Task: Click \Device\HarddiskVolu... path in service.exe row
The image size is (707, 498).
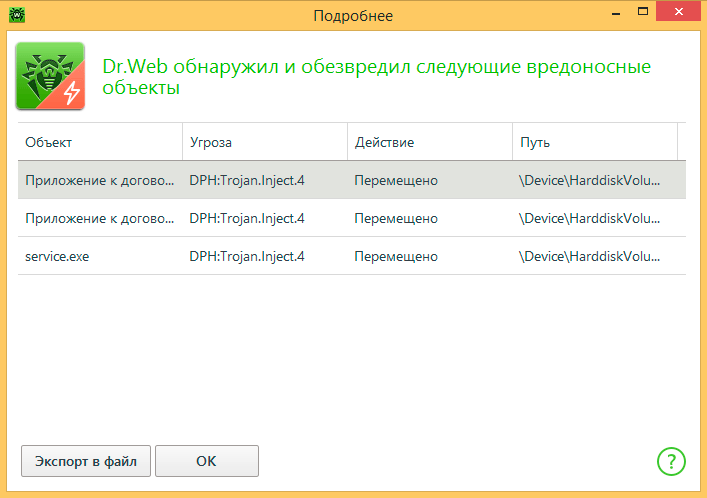Action: click(589, 256)
